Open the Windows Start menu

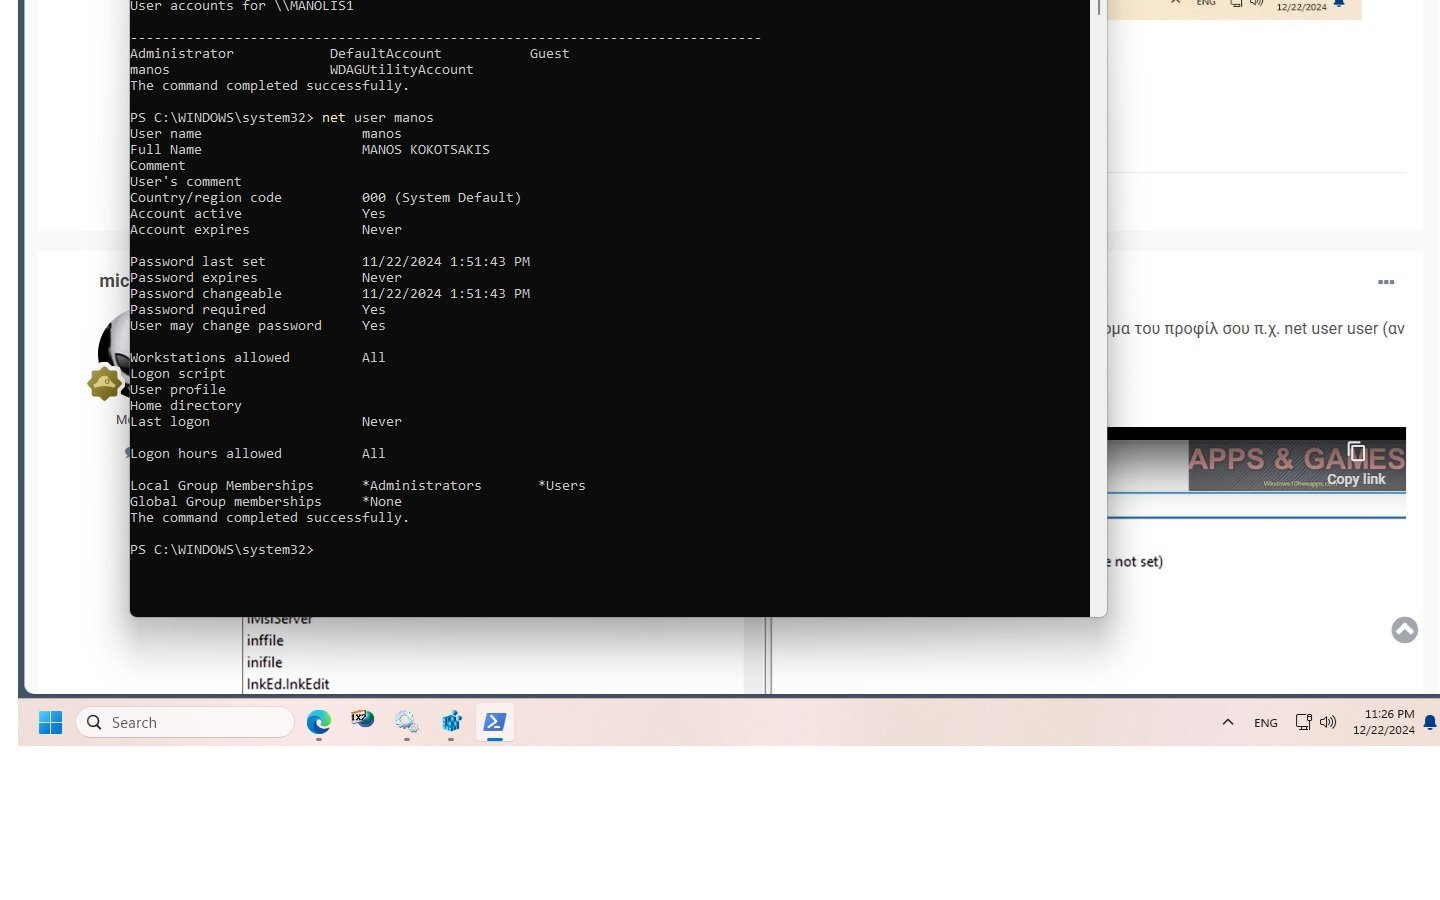[50, 722]
